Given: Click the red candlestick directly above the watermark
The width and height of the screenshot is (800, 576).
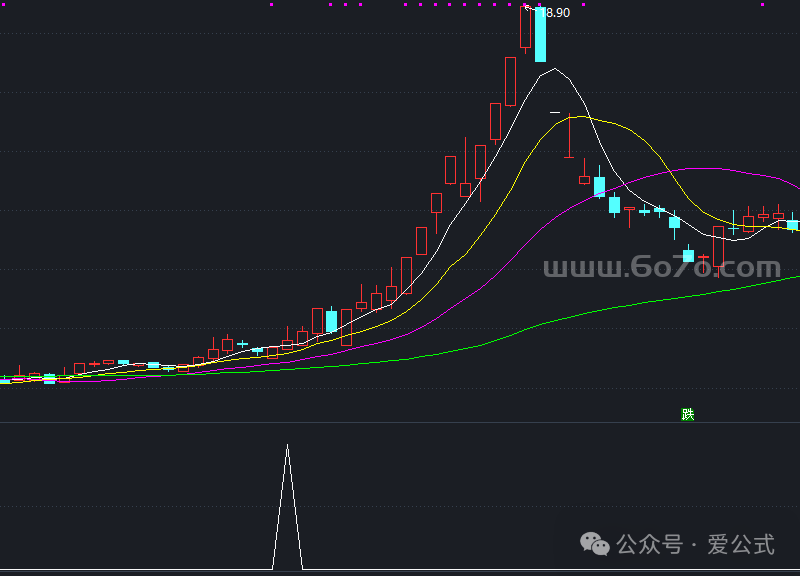Looking at the screenshot, I should [x=718, y=244].
